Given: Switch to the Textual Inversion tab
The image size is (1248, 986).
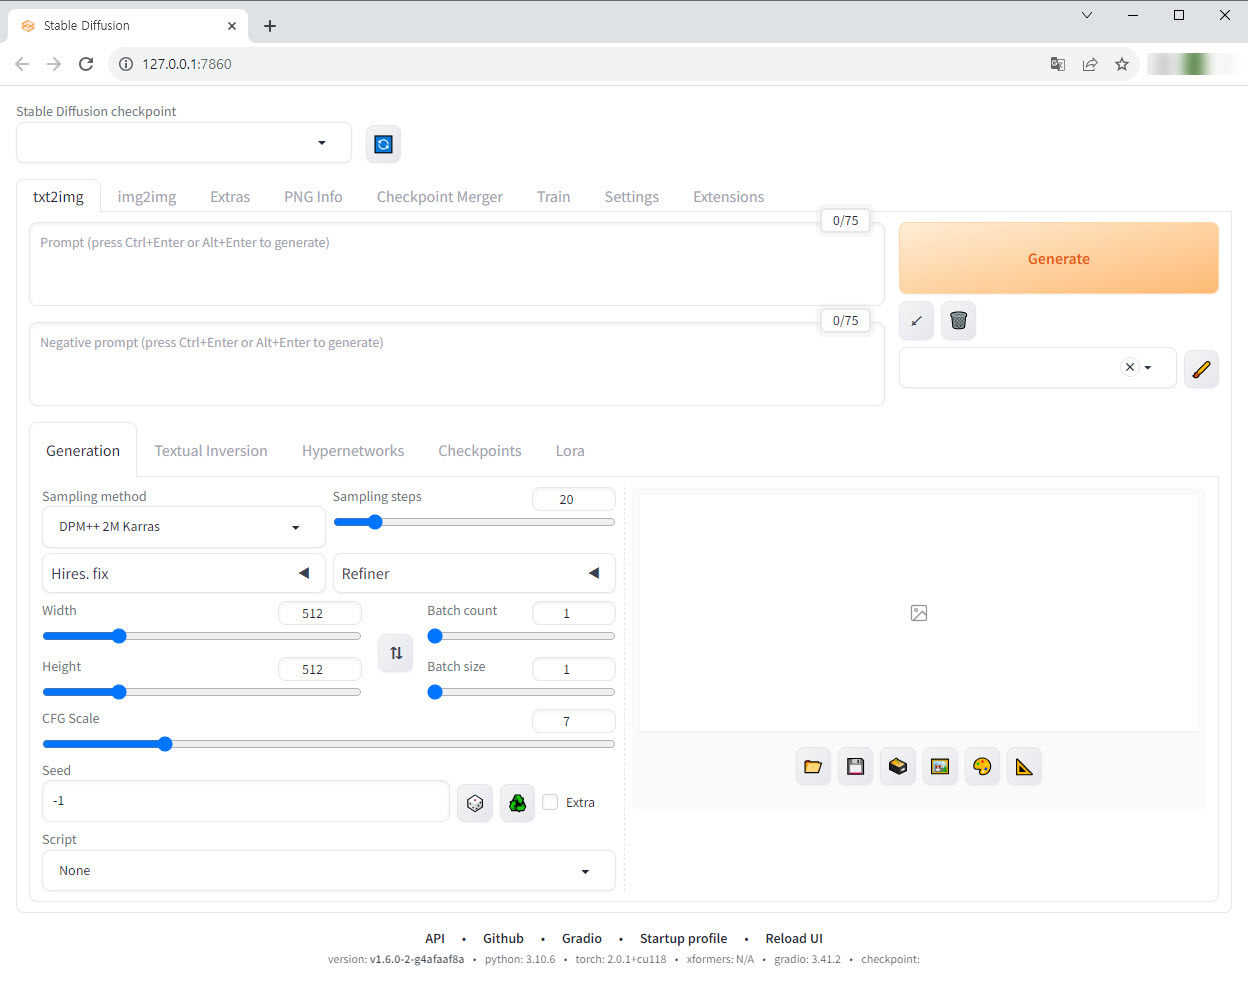Looking at the screenshot, I should (x=211, y=451).
